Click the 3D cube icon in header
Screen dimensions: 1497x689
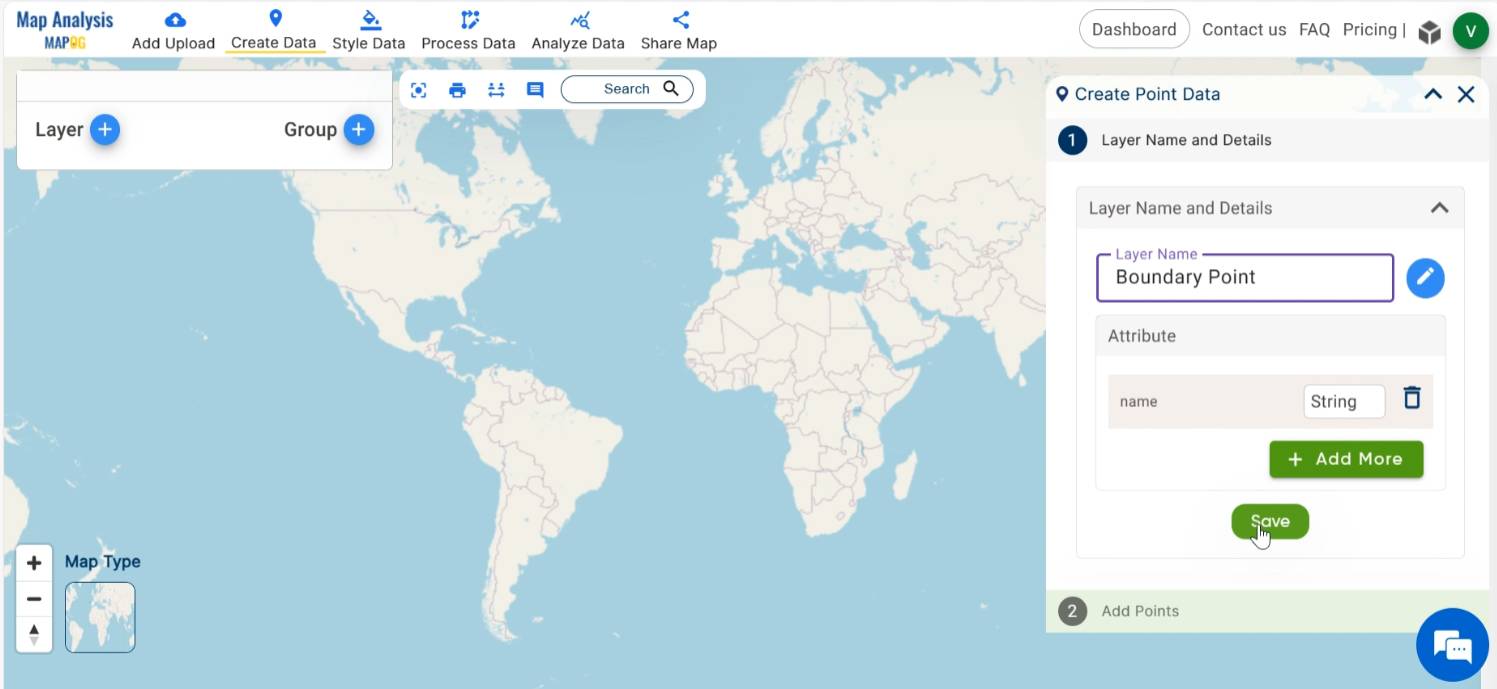tap(1429, 32)
